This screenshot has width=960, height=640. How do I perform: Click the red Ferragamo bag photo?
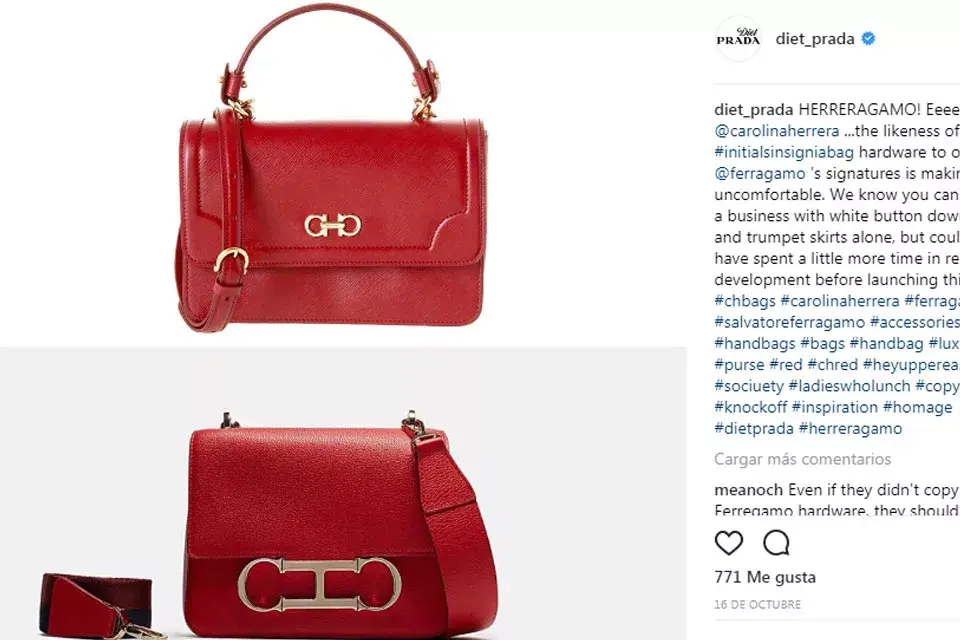(332, 171)
